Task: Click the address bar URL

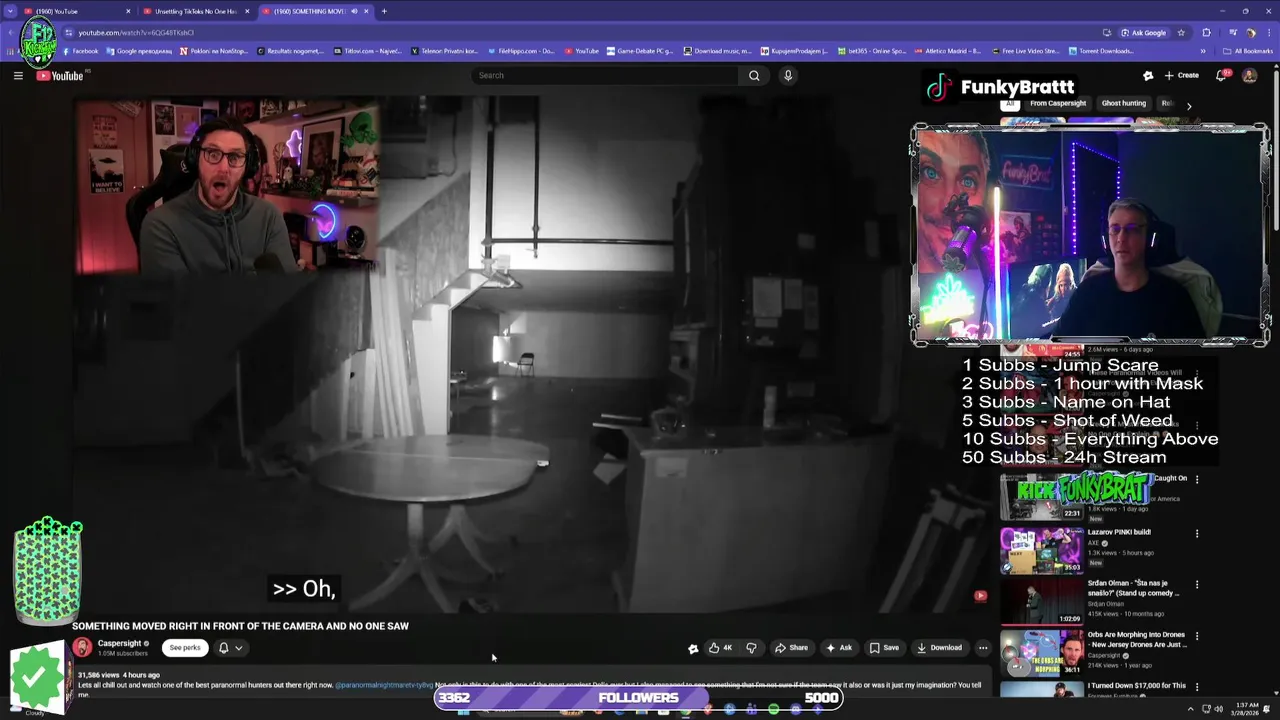Action: [x=136, y=32]
